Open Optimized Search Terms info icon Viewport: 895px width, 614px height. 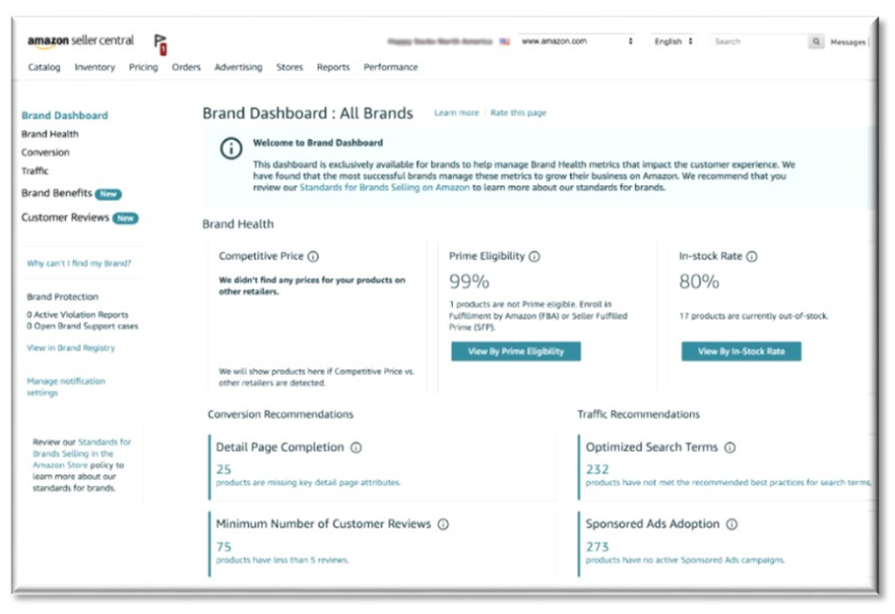[730, 448]
